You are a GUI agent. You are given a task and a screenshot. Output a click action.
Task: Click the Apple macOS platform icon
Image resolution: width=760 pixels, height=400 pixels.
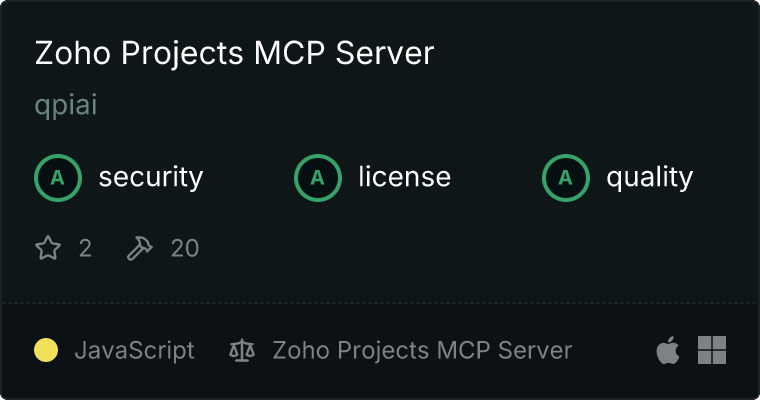[668, 350]
